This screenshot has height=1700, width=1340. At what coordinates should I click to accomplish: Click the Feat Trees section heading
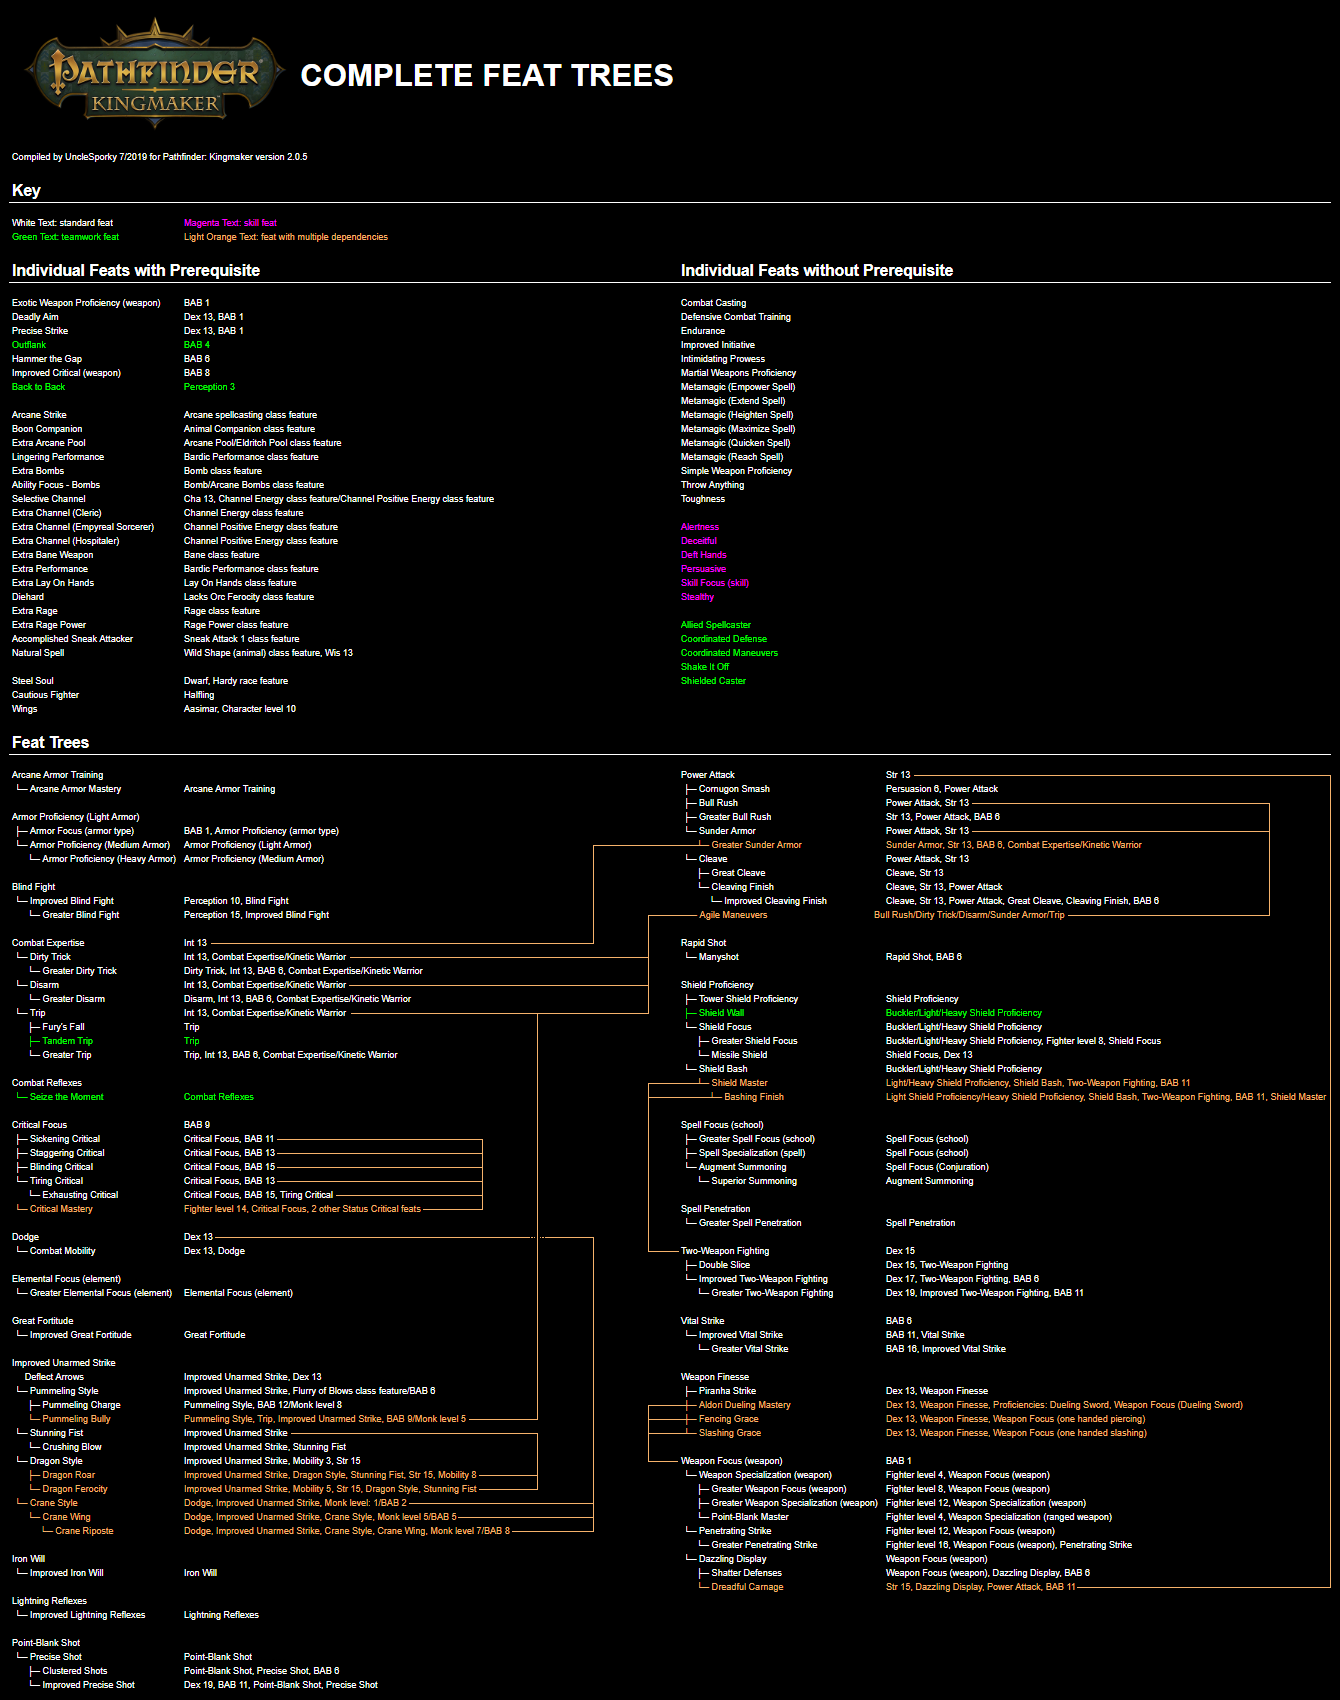coord(50,742)
